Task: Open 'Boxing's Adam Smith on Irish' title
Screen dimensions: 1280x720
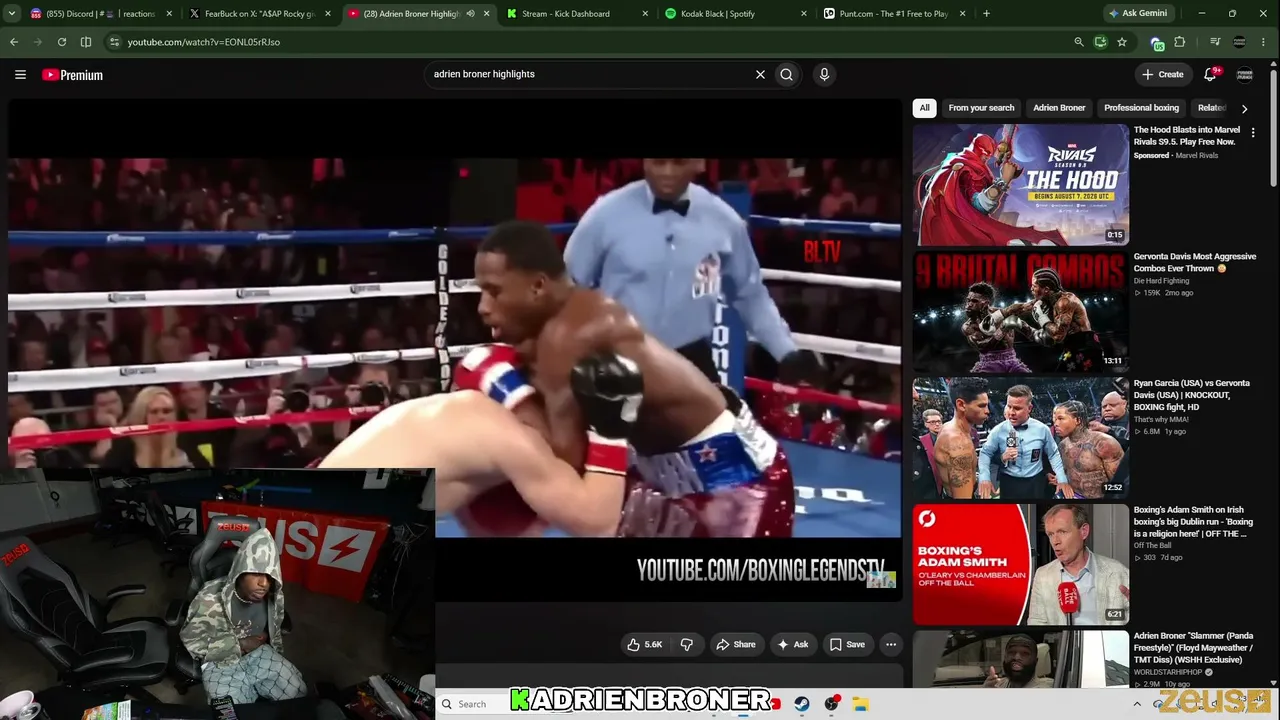Action: (1193, 521)
